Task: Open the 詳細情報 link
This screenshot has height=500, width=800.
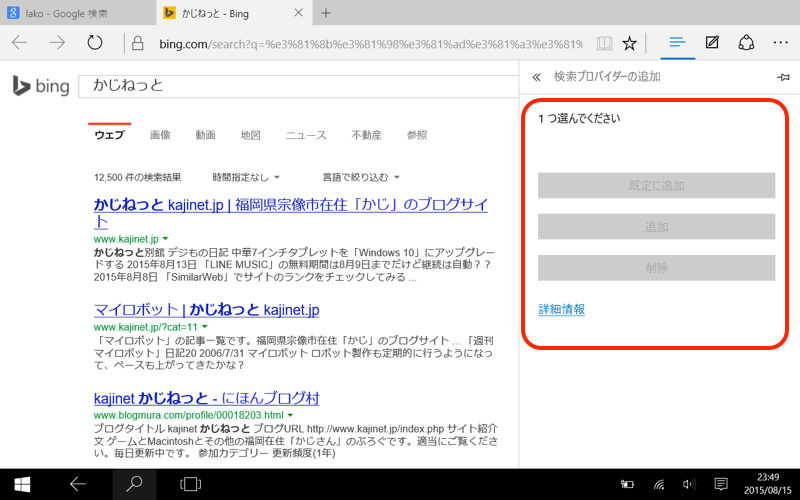Action: [561, 310]
